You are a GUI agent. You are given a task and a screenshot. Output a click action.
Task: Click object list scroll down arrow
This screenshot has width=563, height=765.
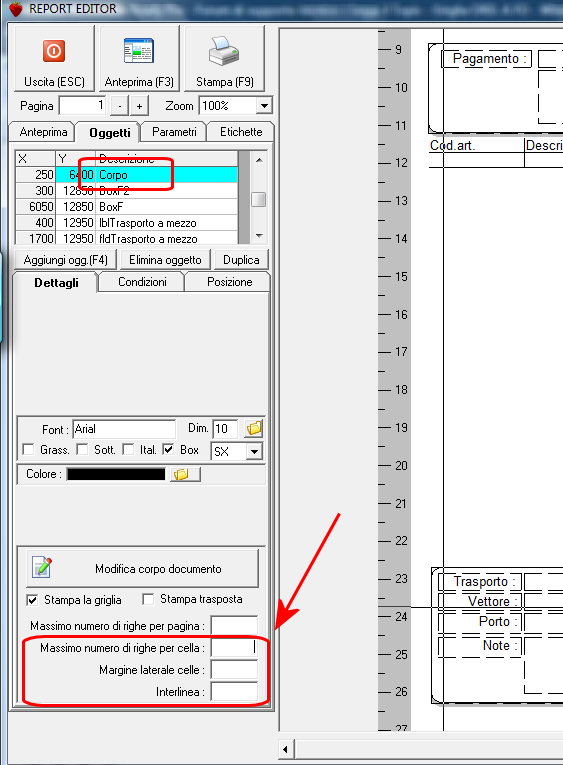[259, 236]
